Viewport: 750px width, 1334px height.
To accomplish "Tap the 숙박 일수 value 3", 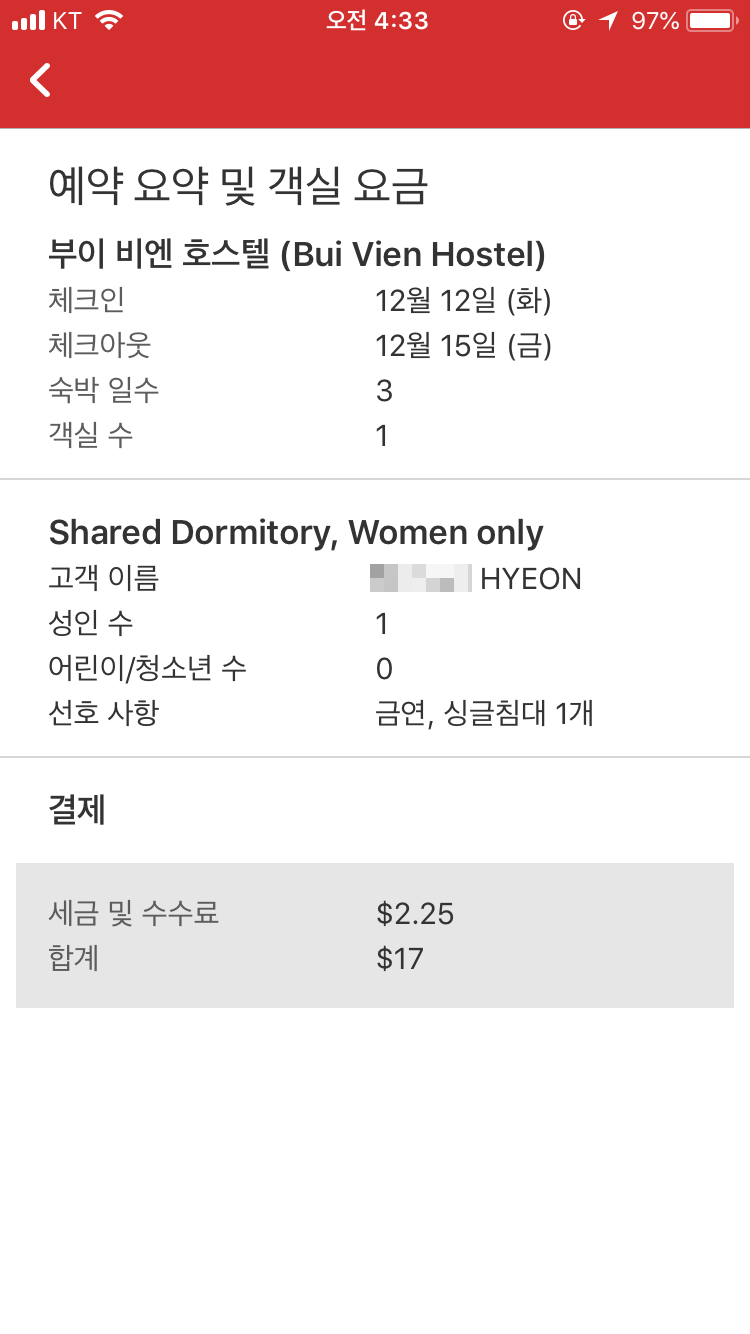I will point(384,391).
